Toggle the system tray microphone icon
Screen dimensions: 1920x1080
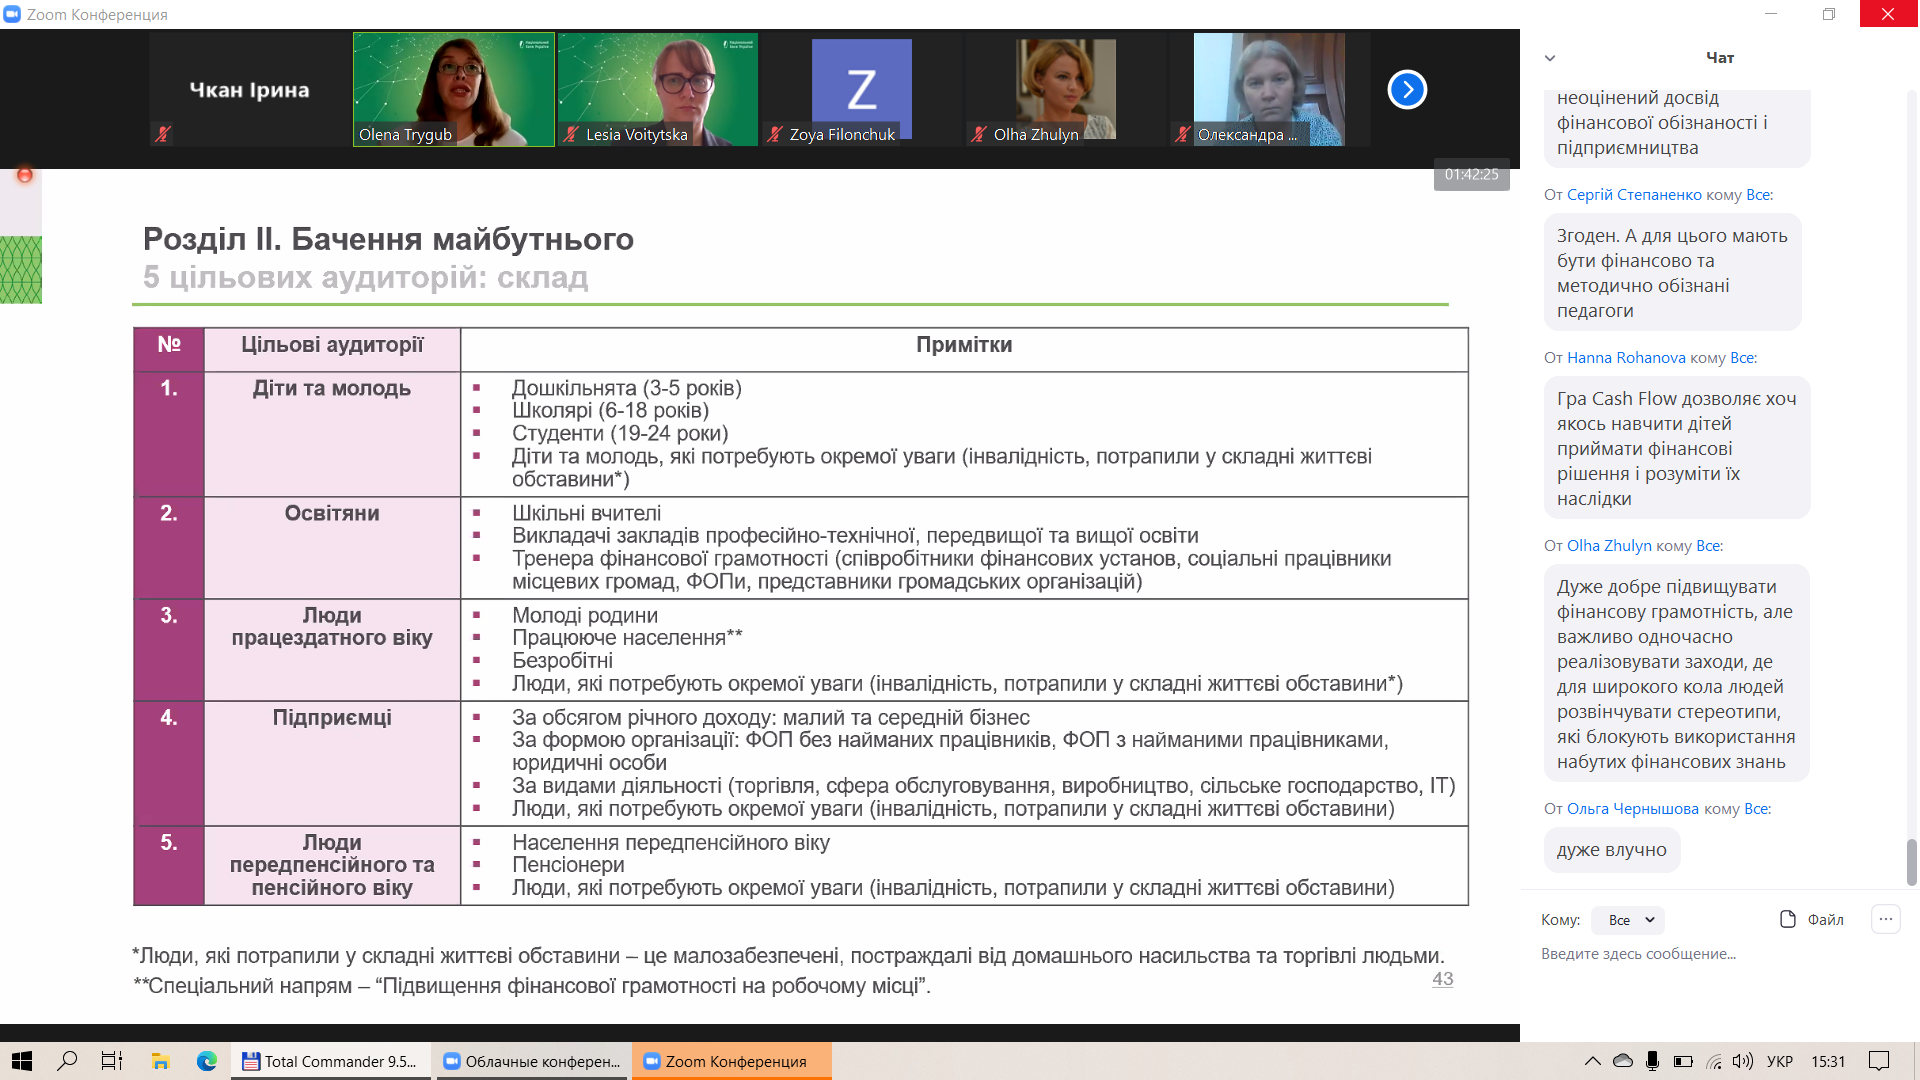pos(1653,1061)
